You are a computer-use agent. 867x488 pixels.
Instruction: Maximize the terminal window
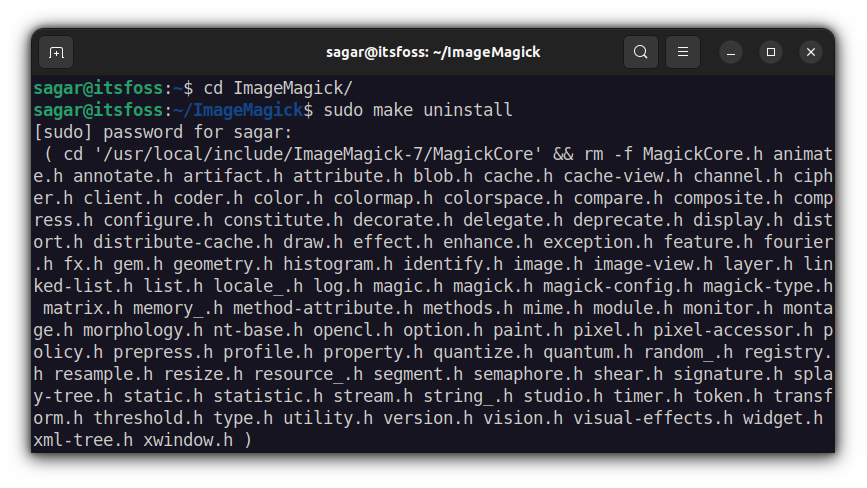click(771, 52)
